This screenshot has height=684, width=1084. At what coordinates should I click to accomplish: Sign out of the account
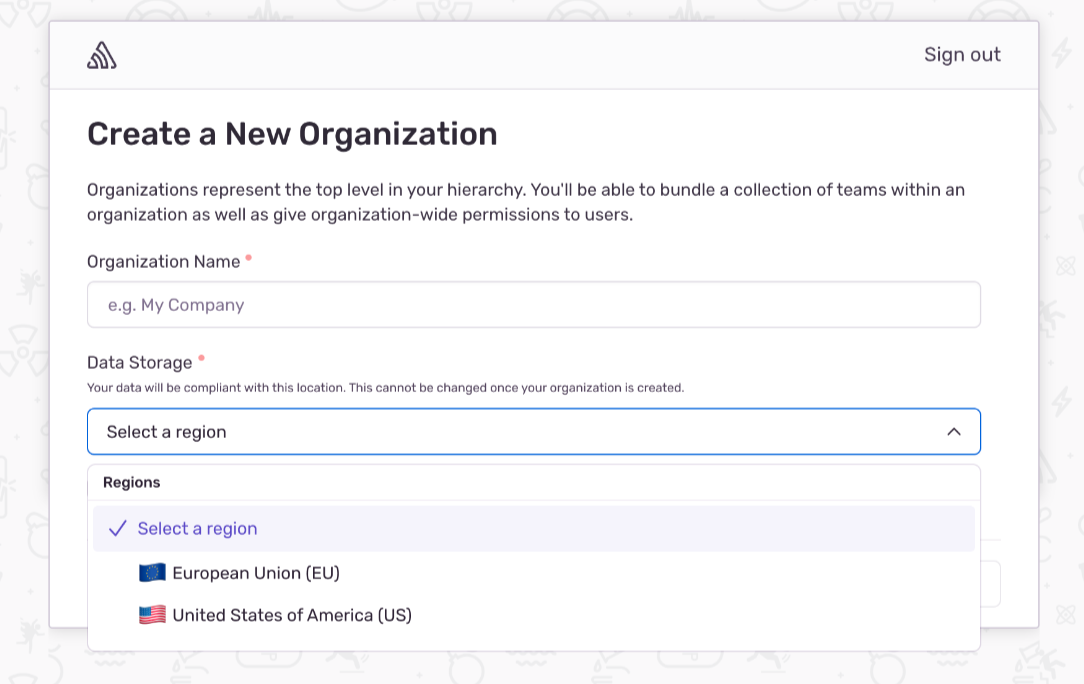(x=962, y=55)
